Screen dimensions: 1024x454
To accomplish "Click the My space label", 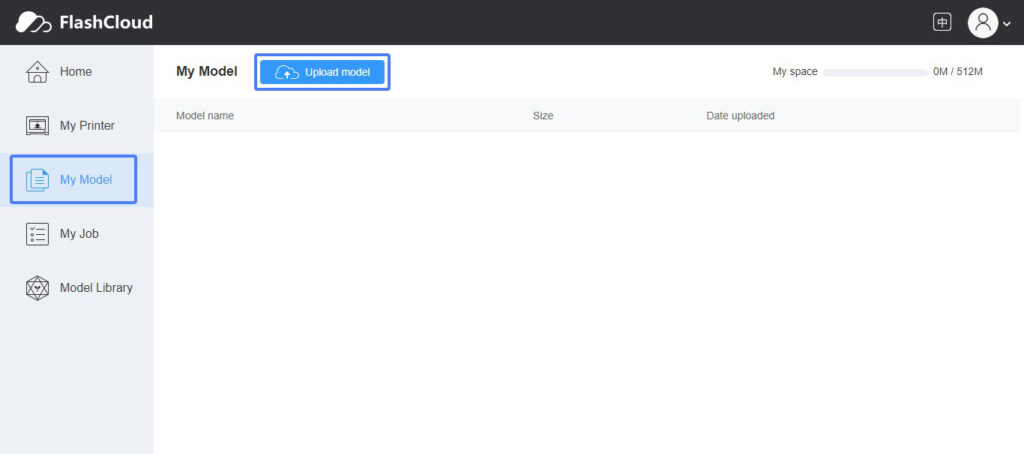I will click(x=795, y=72).
